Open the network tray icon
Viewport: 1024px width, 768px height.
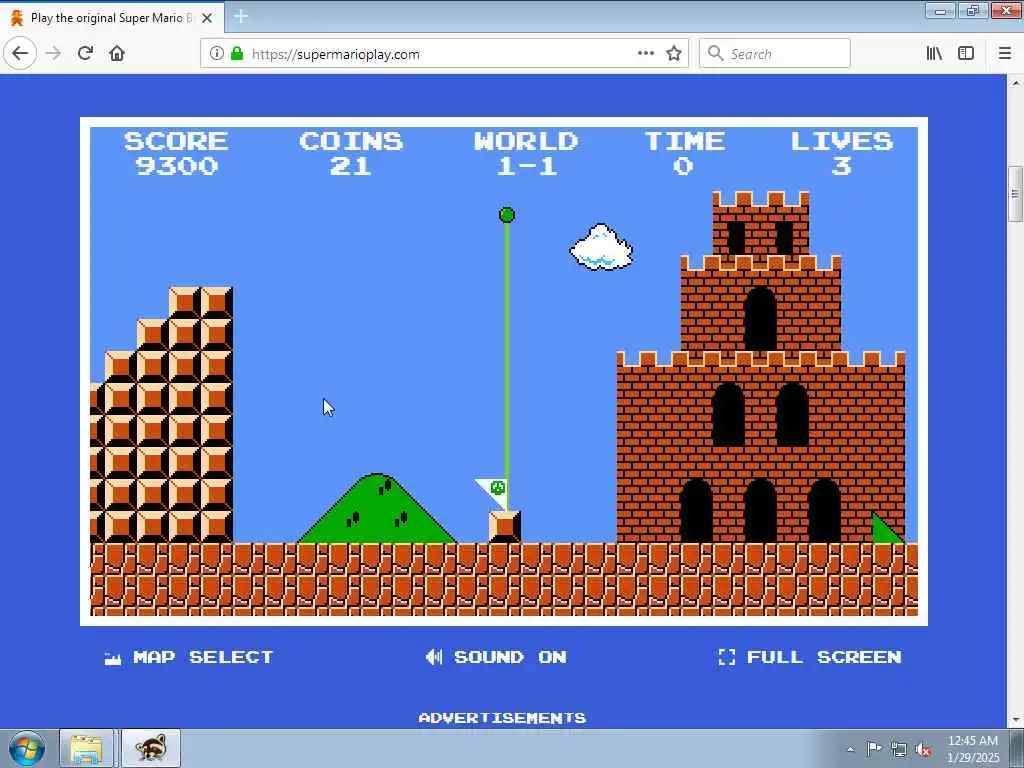pyautogui.click(x=899, y=749)
